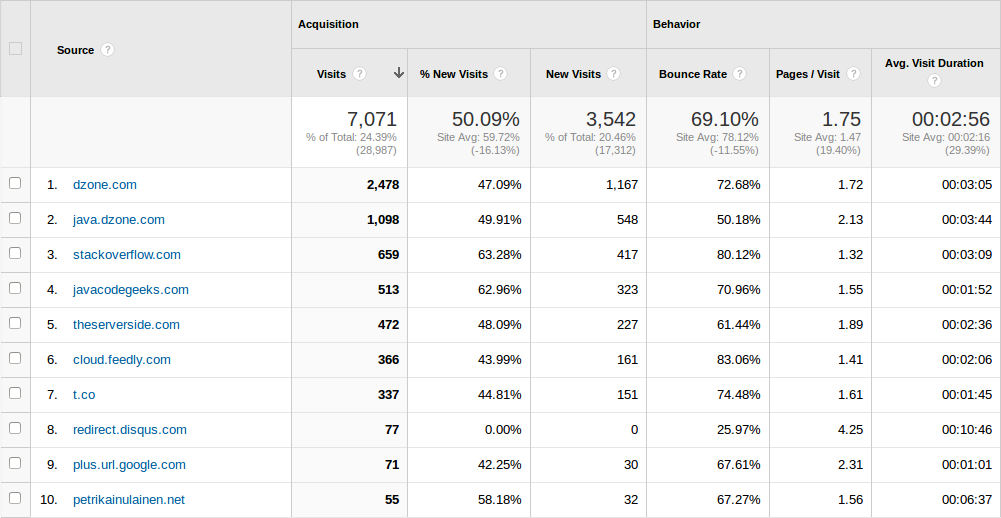The image size is (1001, 518).
Task: Open the redirect.disqus.com source link
Action: (x=130, y=430)
